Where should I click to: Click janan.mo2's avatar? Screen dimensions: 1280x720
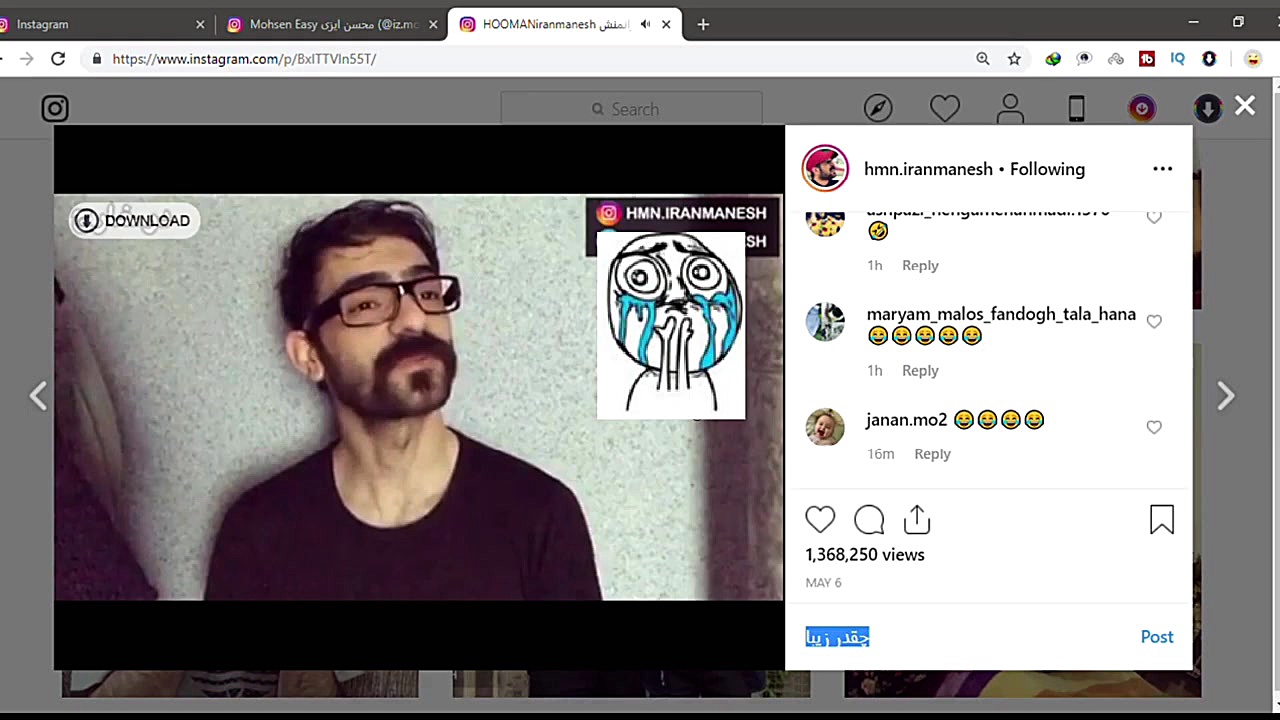click(825, 427)
